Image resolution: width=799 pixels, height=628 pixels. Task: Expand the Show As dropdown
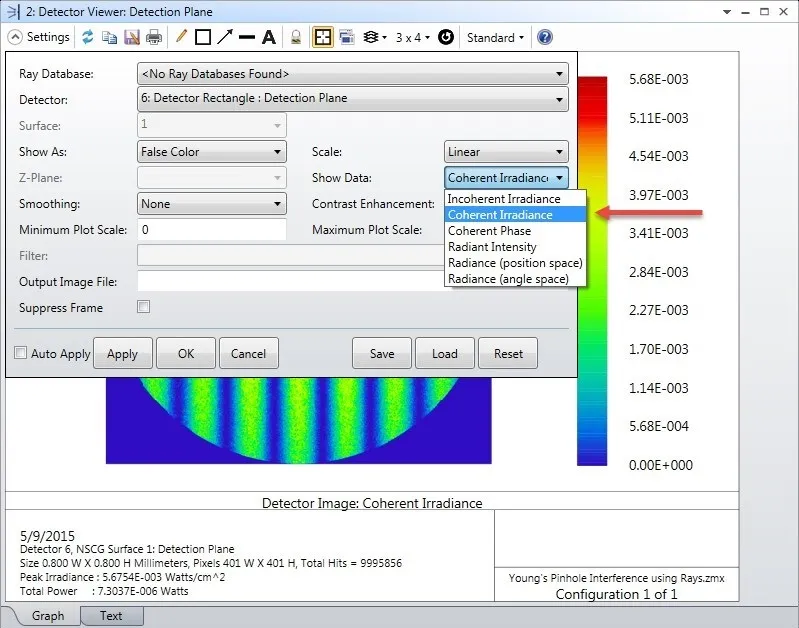click(x=212, y=152)
